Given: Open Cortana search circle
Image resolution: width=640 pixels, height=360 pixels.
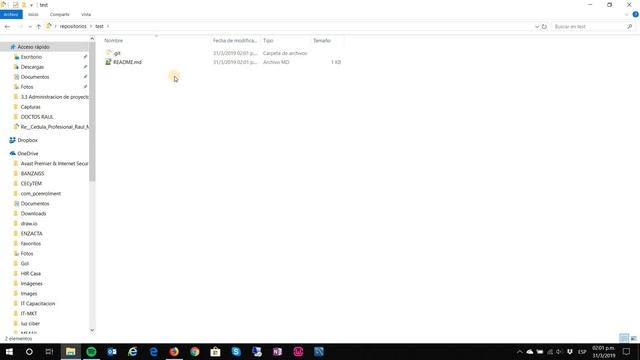Looking at the screenshot, I should coord(29,351).
